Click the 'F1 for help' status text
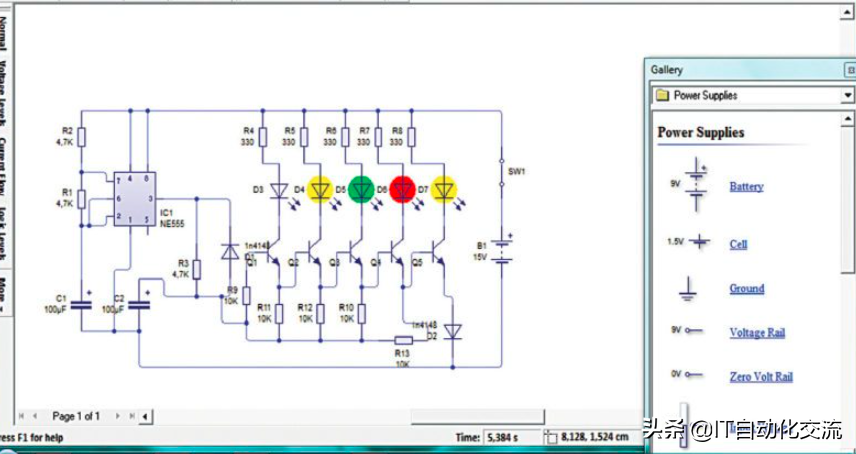Image resolution: width=856 pixels, height=454 pixels. pos(40,438)
